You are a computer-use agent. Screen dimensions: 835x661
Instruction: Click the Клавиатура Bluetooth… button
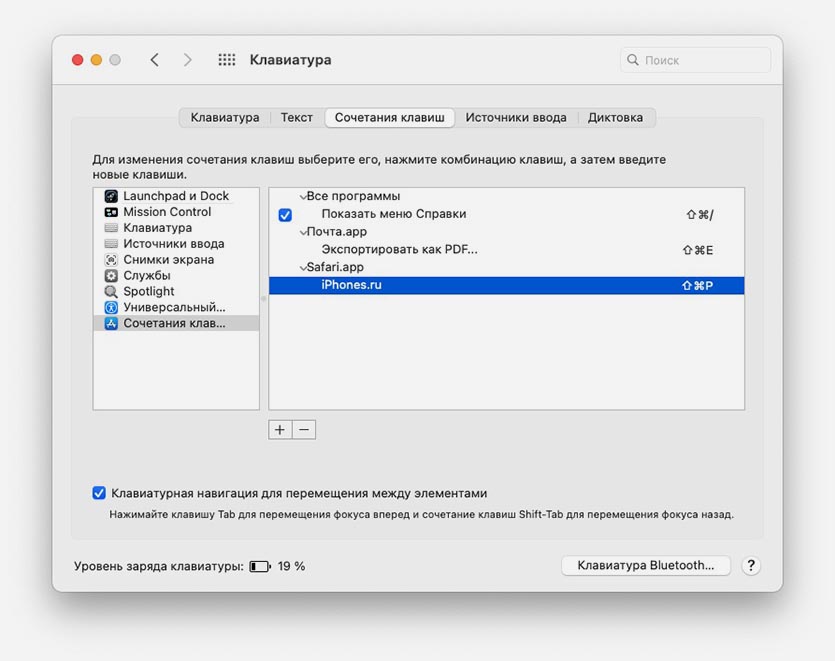pyautogui.click(x=646, y=565)
